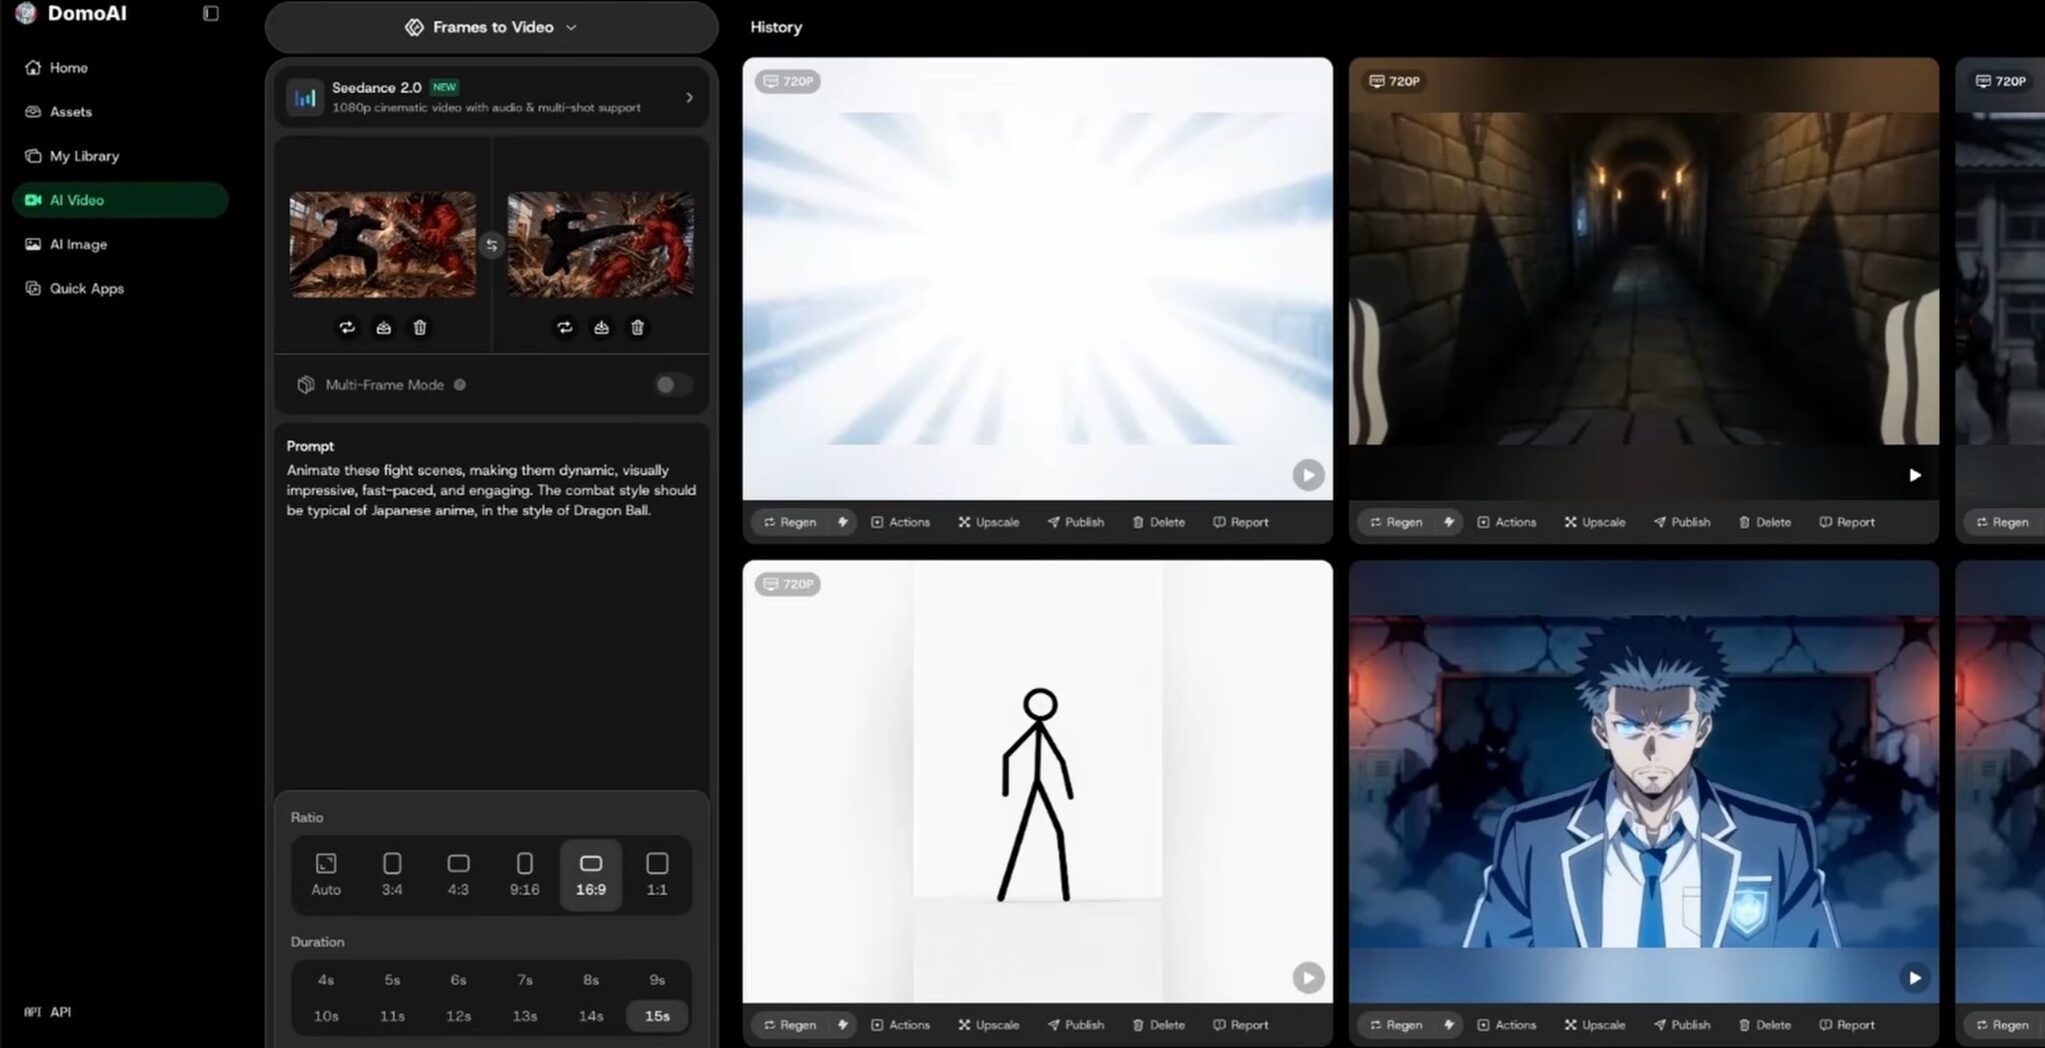The width and height of the screenshot is (2045, 1048).
Task: Select the 9:16 ratio
Action: pyautogui.click(x=524, y=875)
